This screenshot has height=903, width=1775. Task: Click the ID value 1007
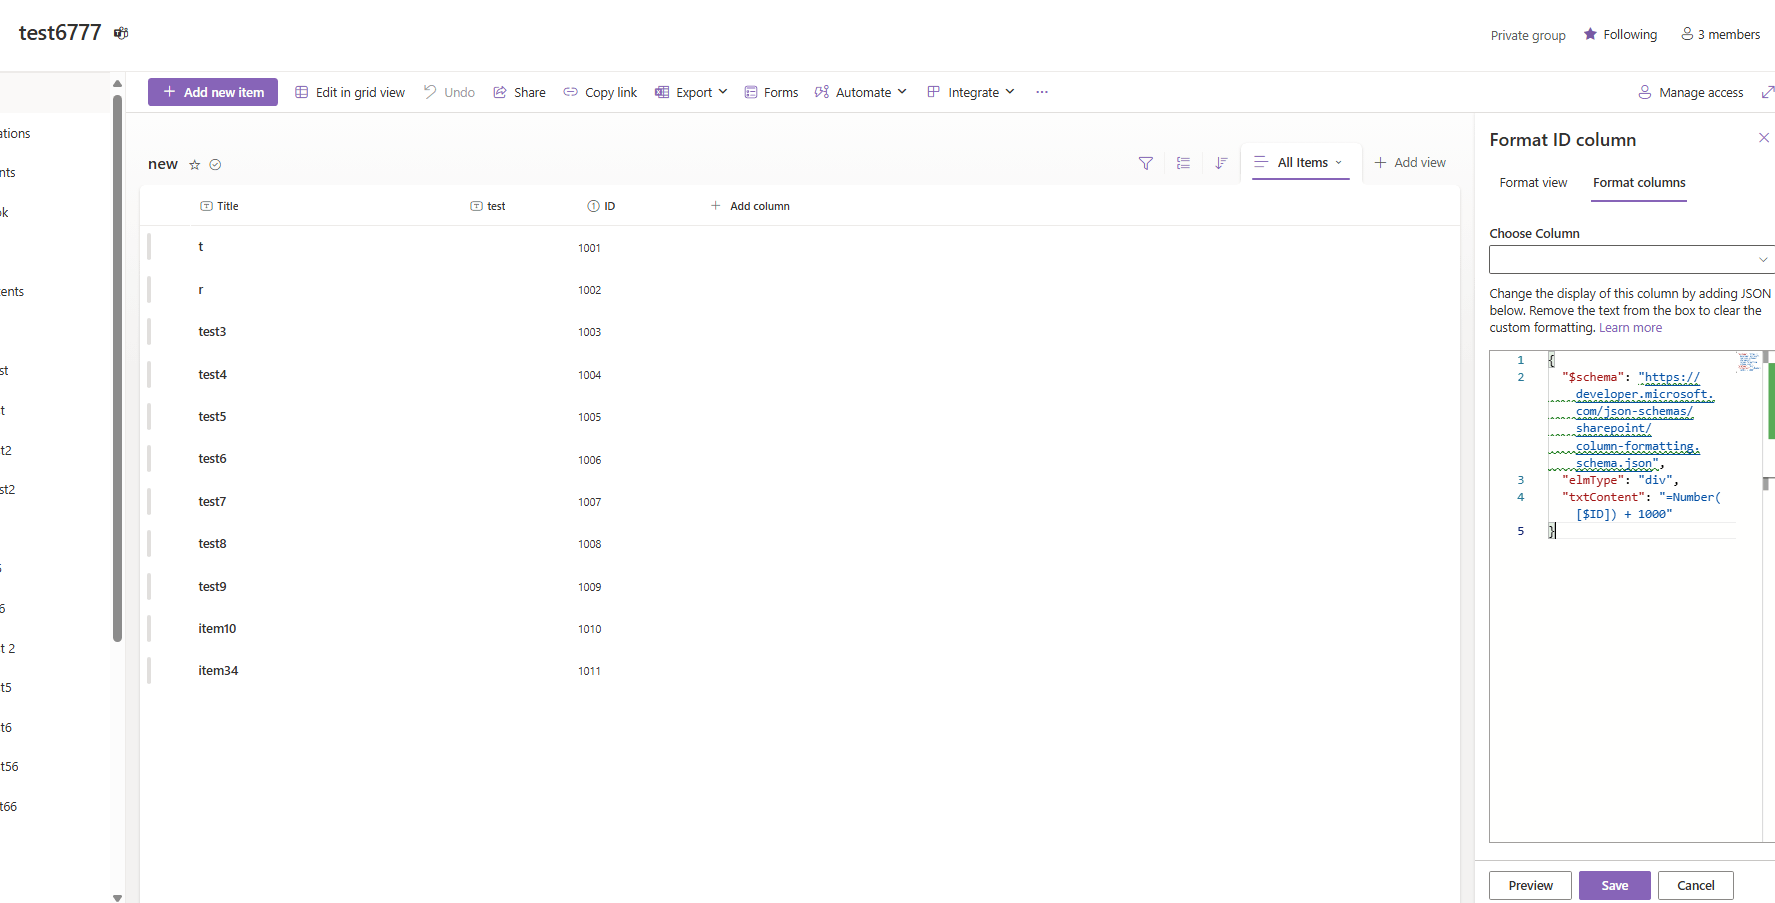590,502
